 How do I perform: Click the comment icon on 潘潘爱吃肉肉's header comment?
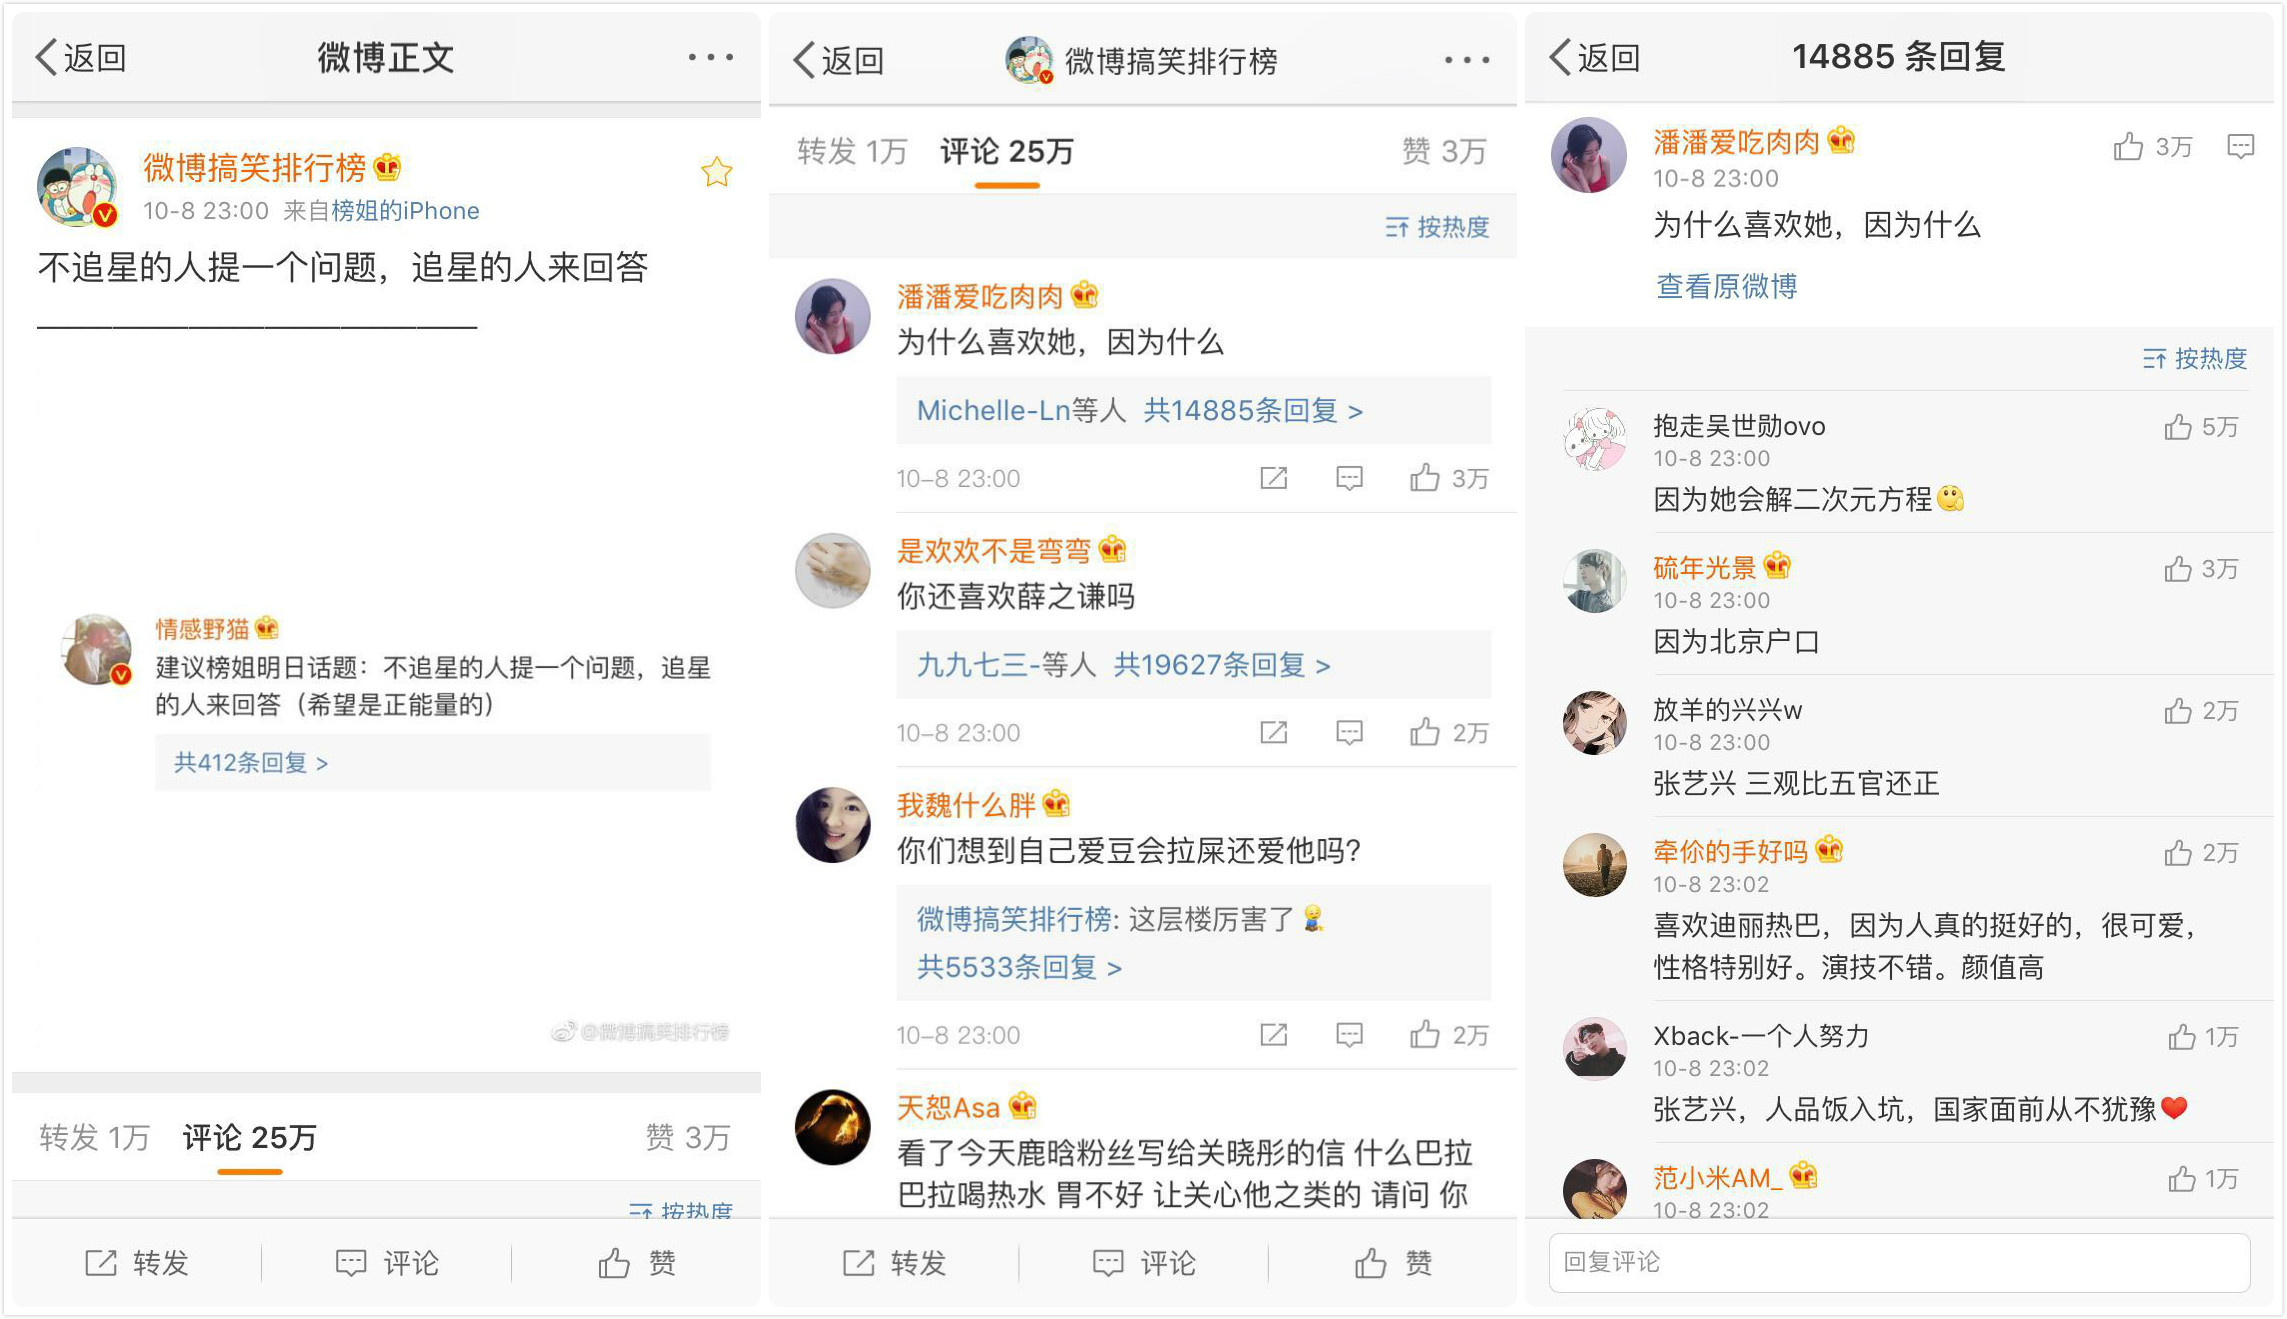pos(2240,148)
